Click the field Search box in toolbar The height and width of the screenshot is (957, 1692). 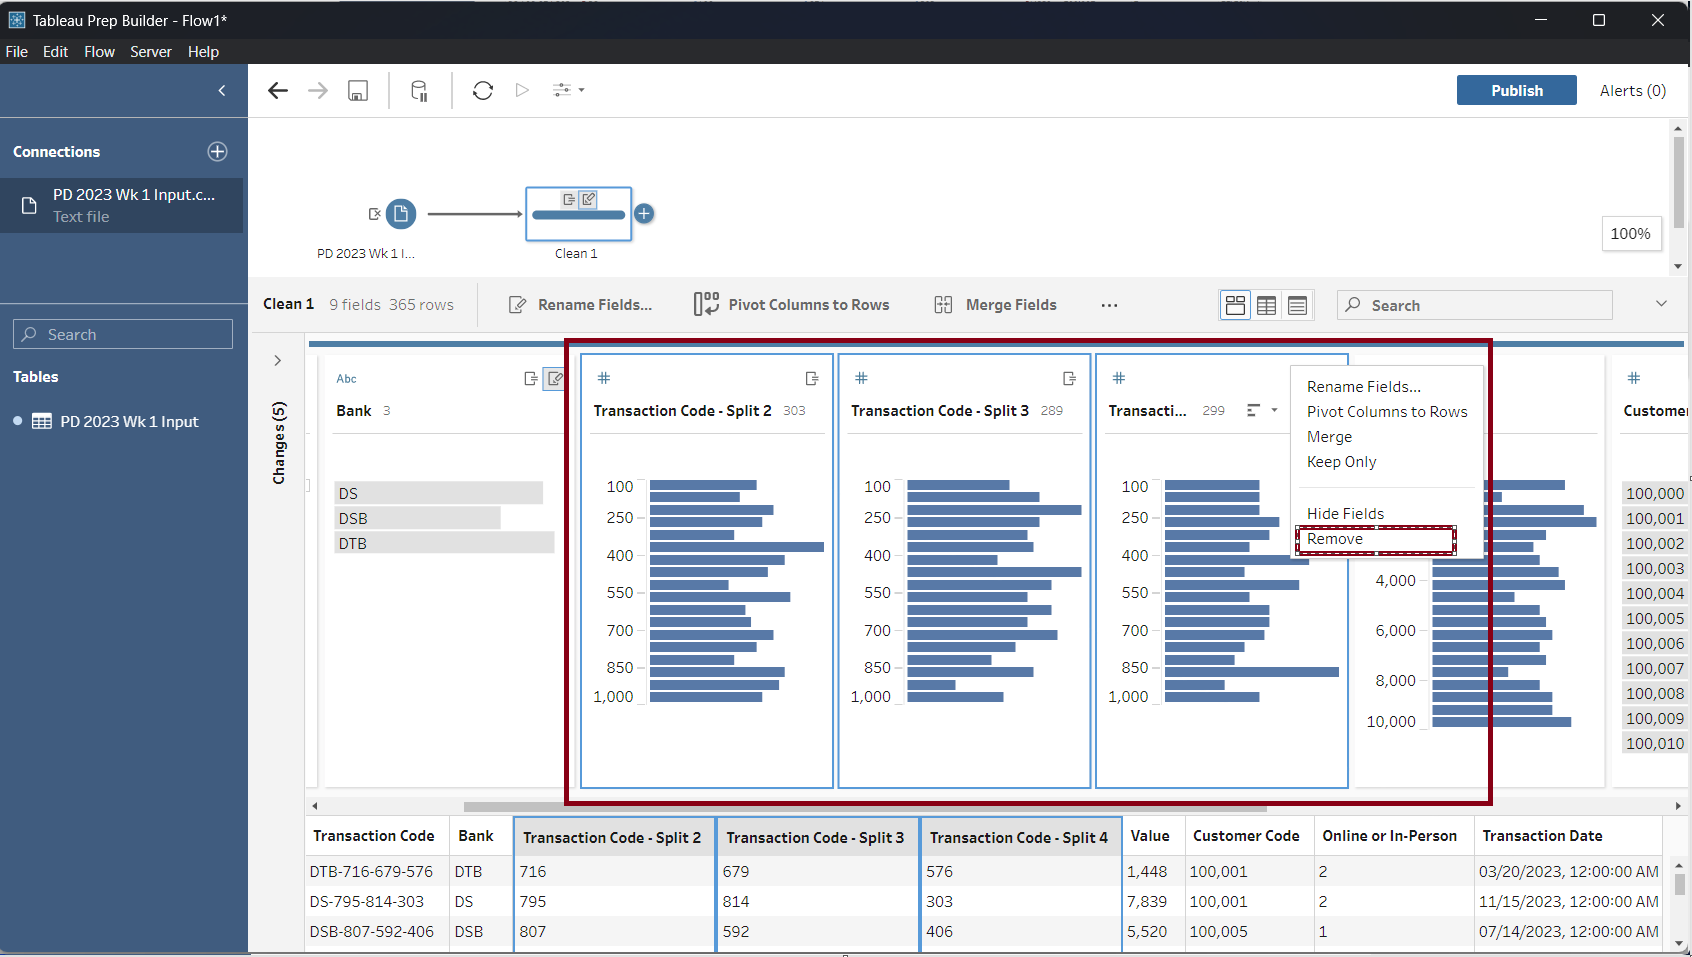click(x=1475, y=305)
